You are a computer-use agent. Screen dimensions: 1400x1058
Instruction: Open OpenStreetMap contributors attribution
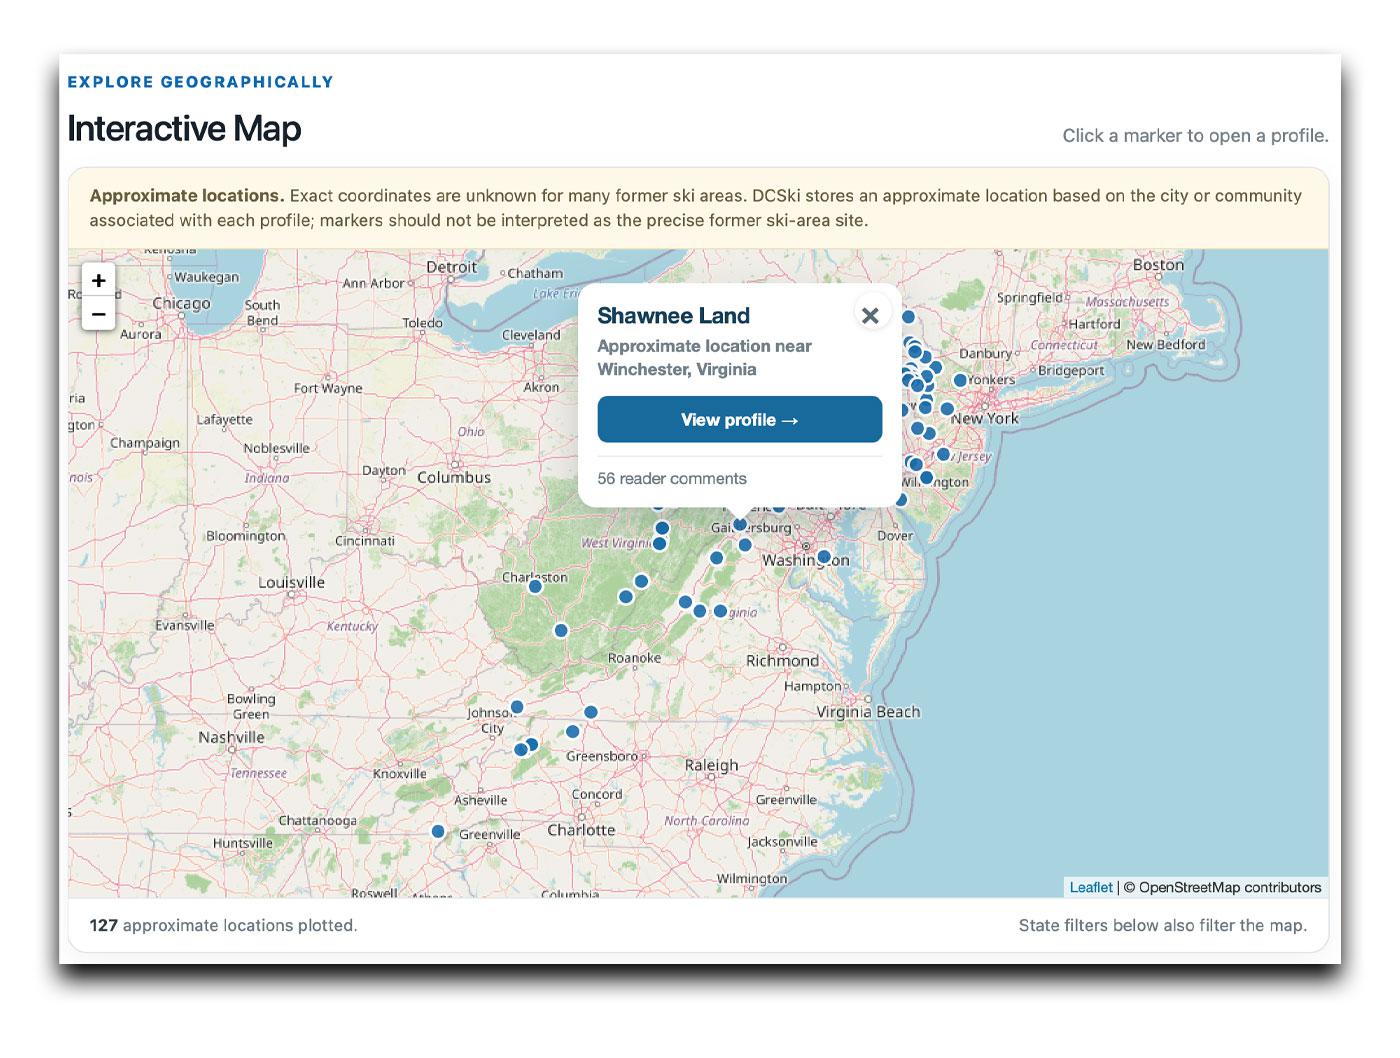click(1230, 887)
